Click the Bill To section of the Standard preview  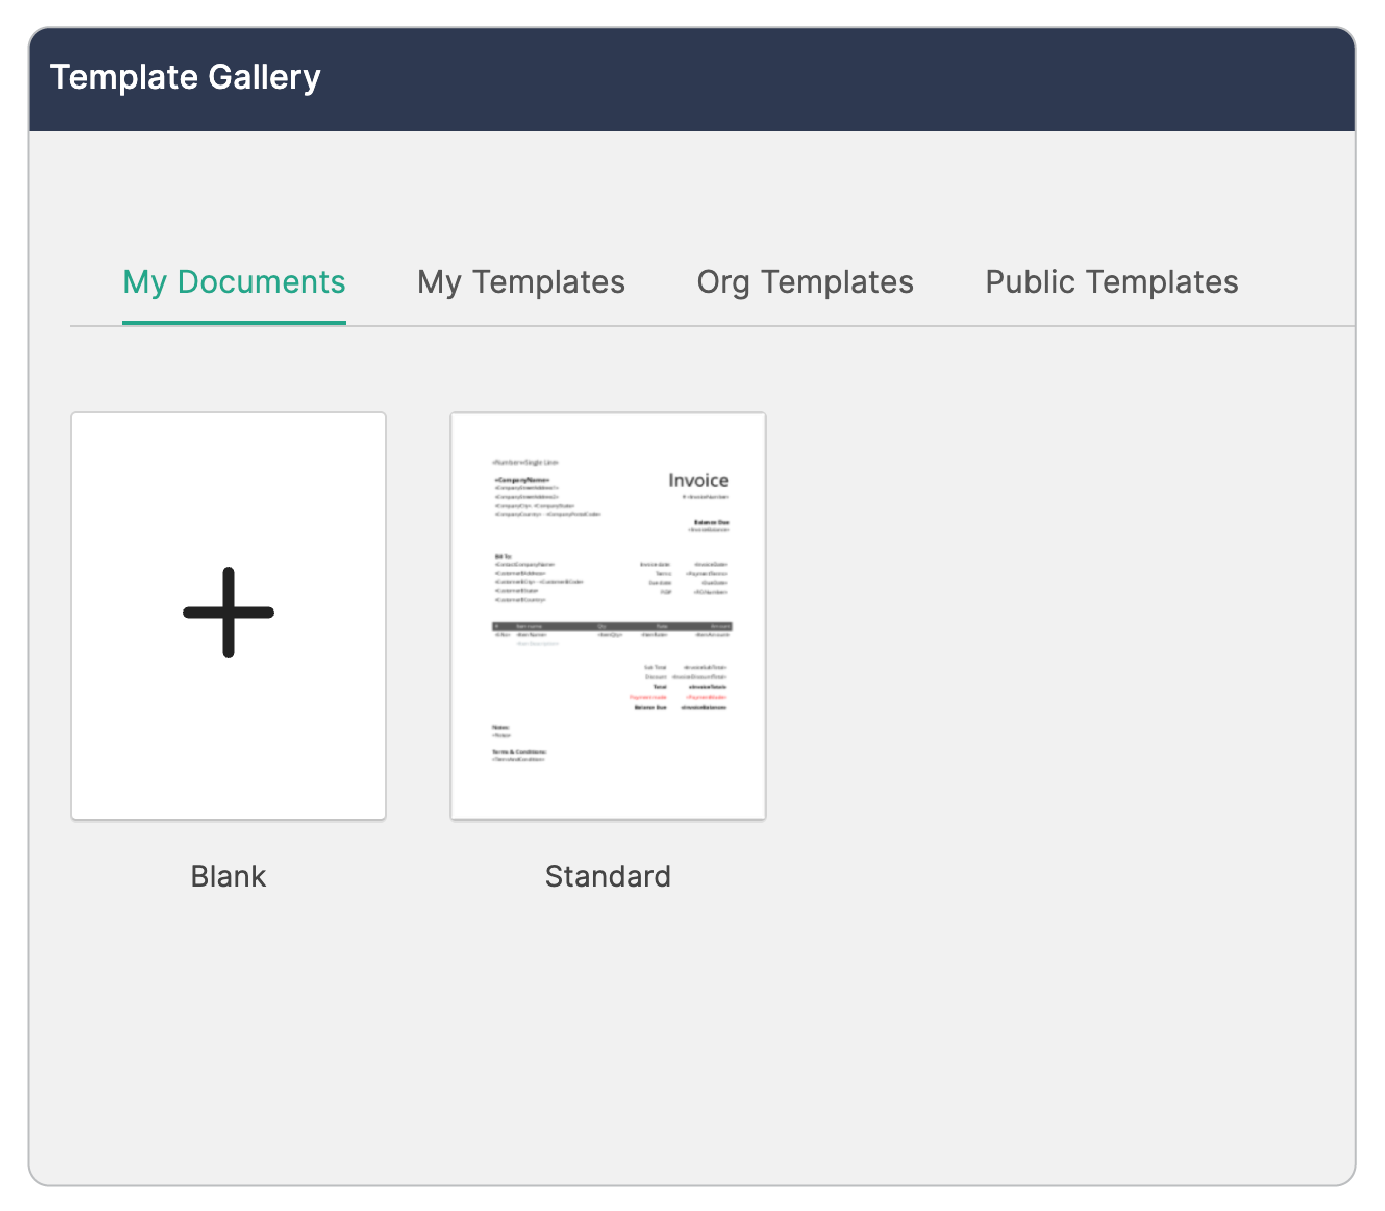point(503,557)
